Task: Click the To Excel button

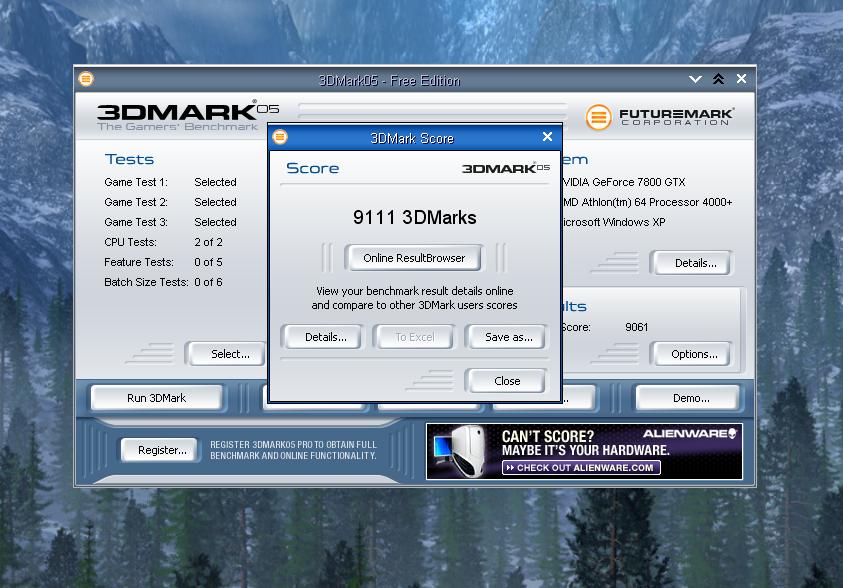Action: point(415,337)
